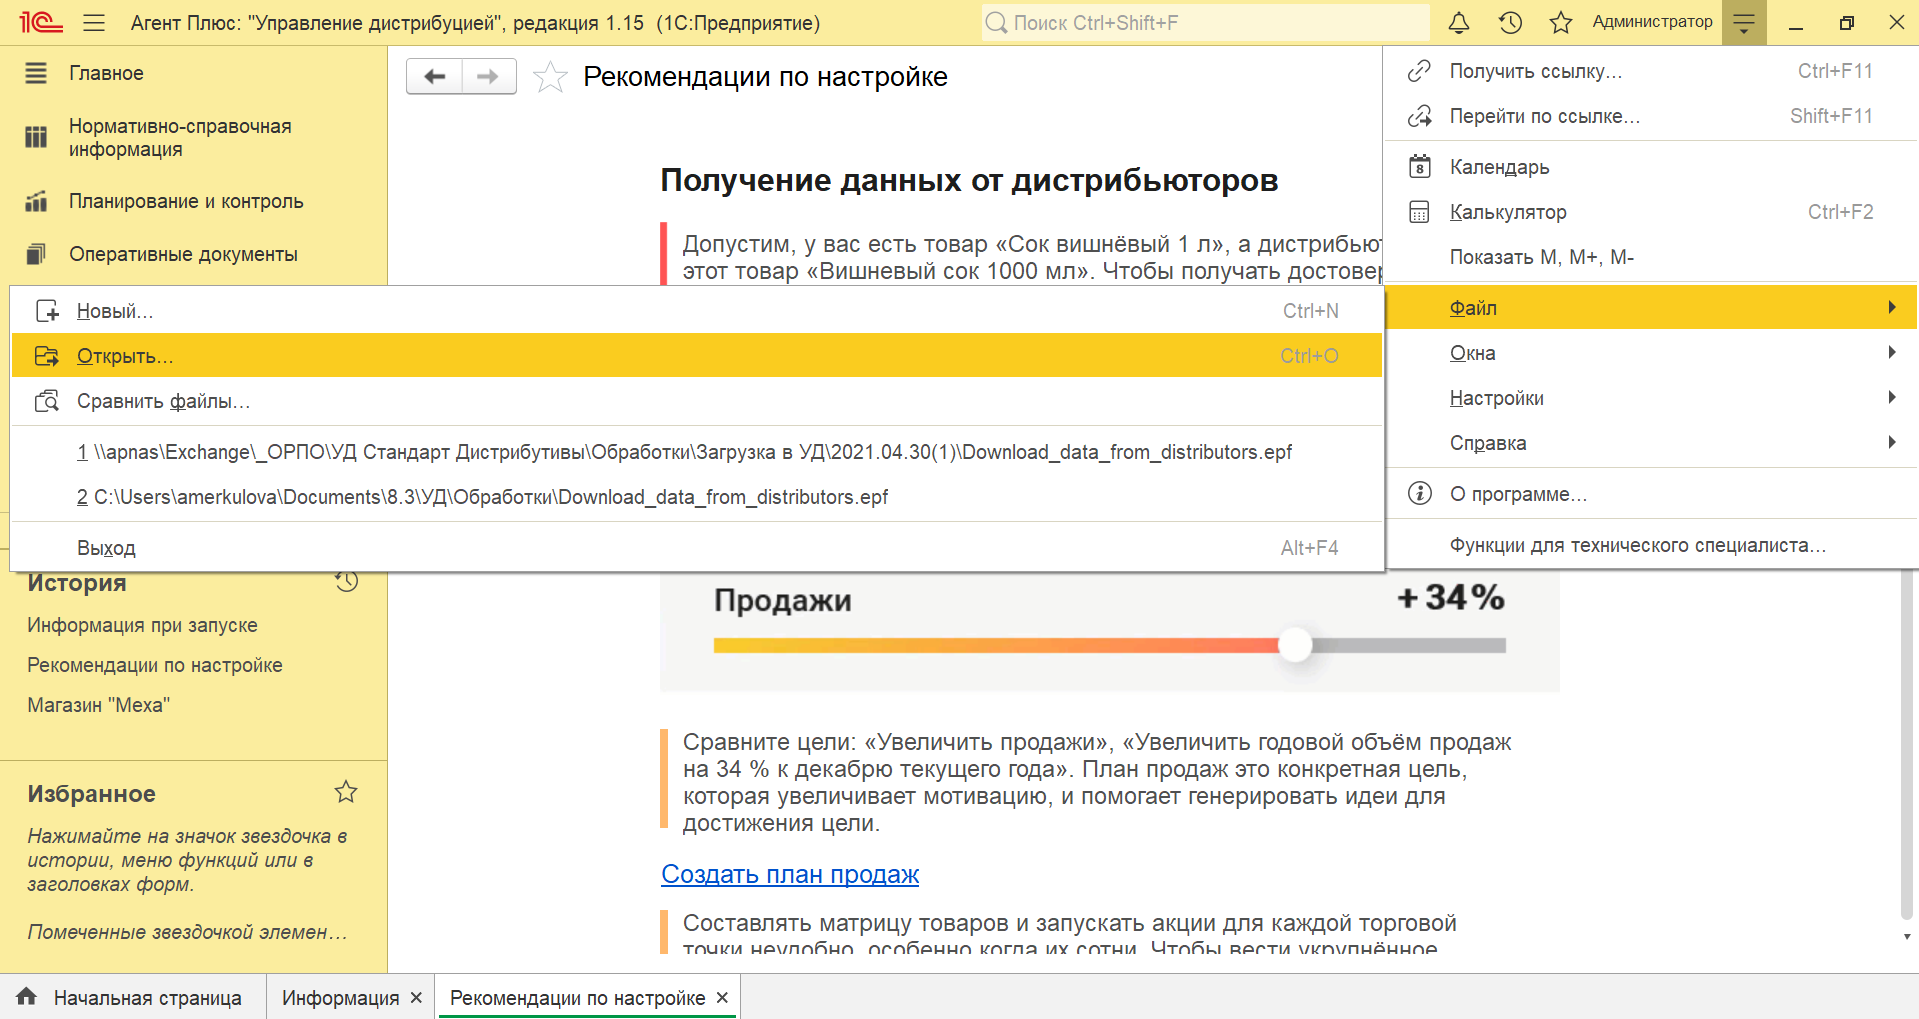Open Калькулятор from the service menu
The height and width of the screenshot is (1019, 1919).
pyautogui.click(x=1651, y=212)
